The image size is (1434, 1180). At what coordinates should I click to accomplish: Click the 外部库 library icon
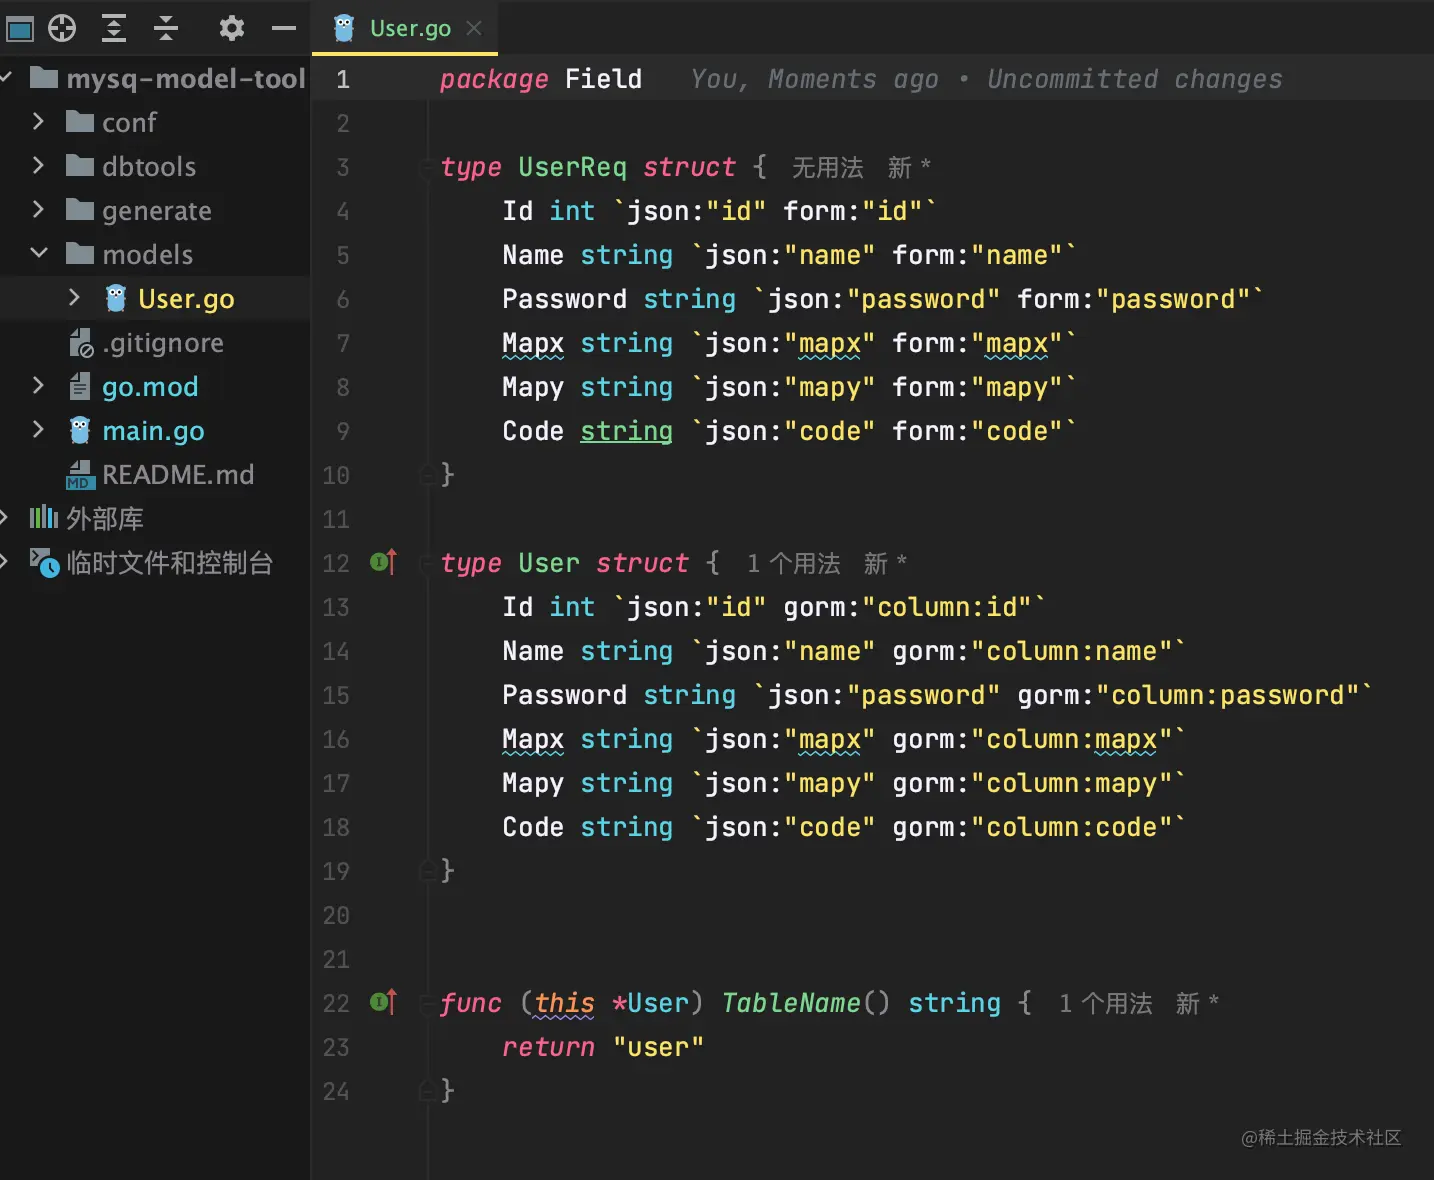coord(44,518)
